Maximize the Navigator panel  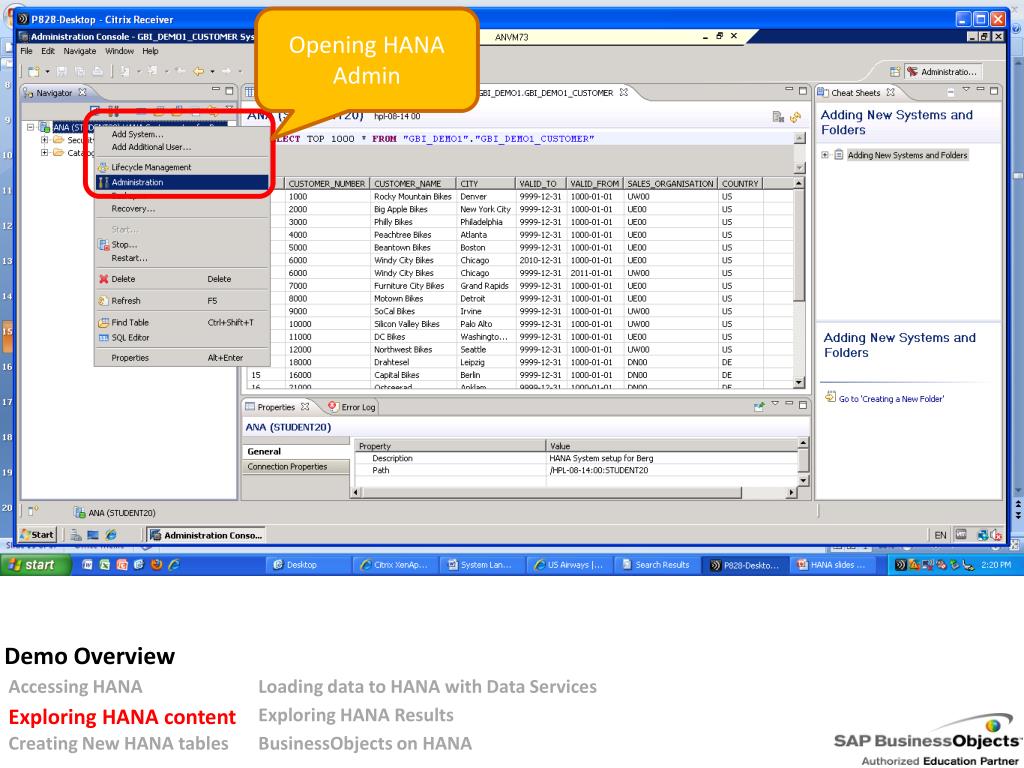coord(229,91)
